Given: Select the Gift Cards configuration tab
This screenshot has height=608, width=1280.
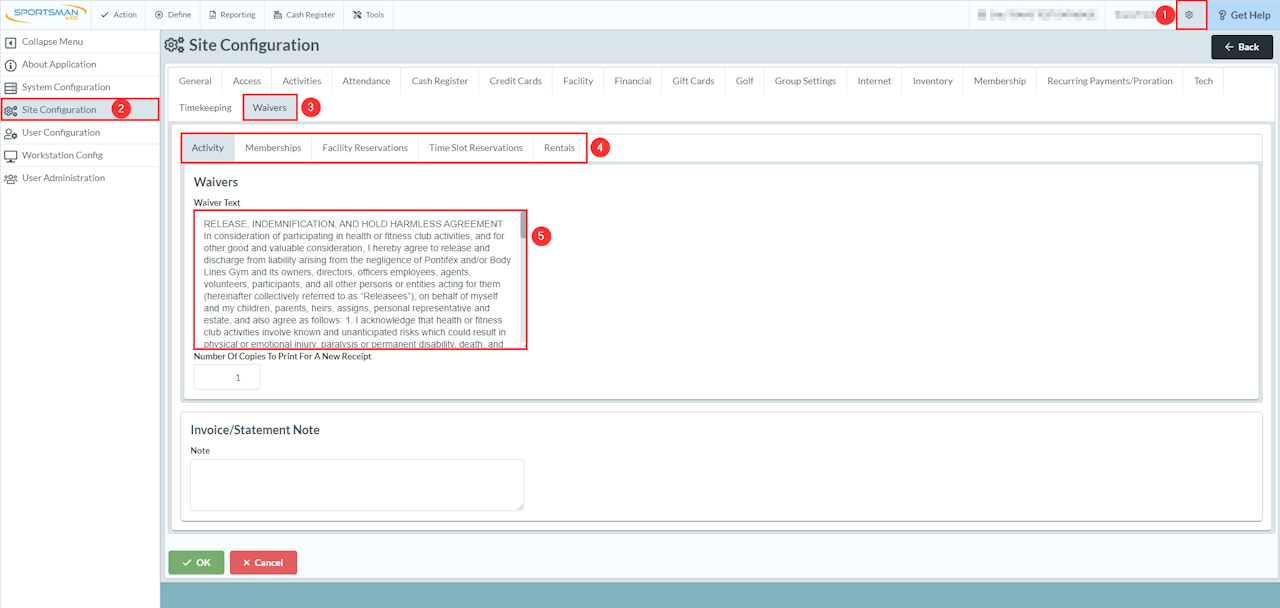Looking at the screenshot, I should pyautogui.click(x=693, y=81).
